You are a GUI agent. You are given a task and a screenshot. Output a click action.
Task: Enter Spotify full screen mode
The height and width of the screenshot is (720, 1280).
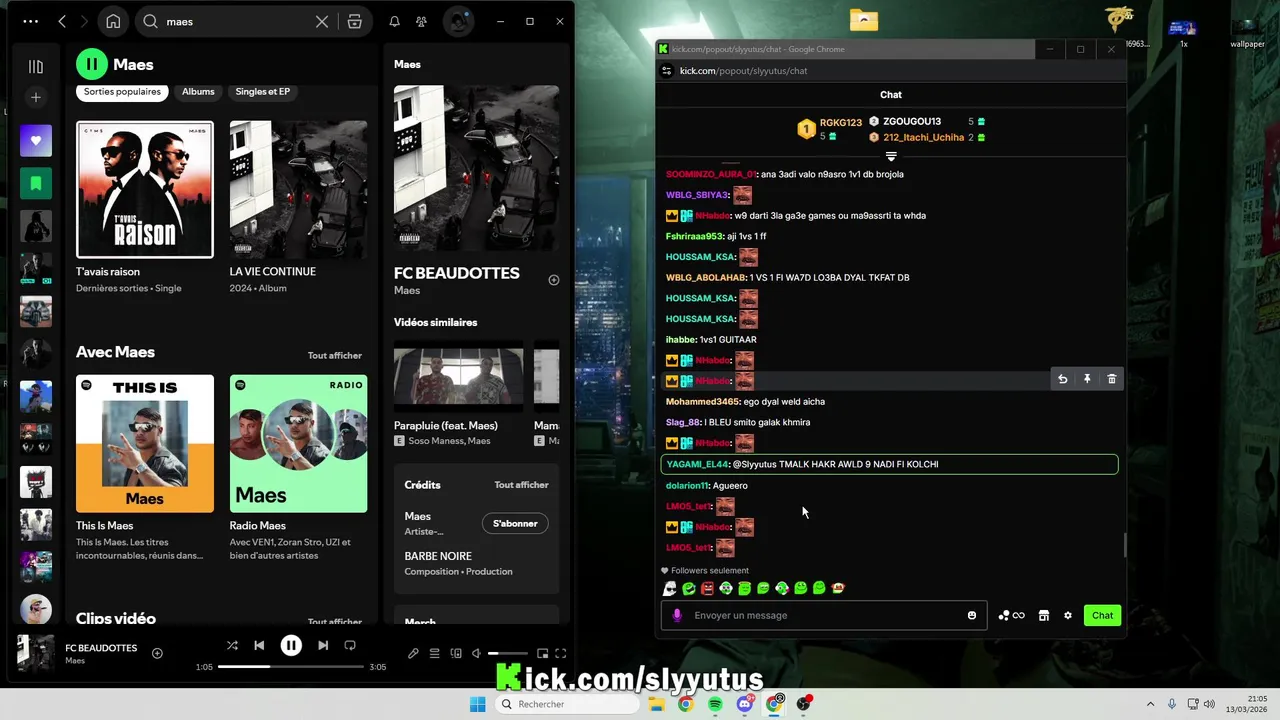[561, 653]
